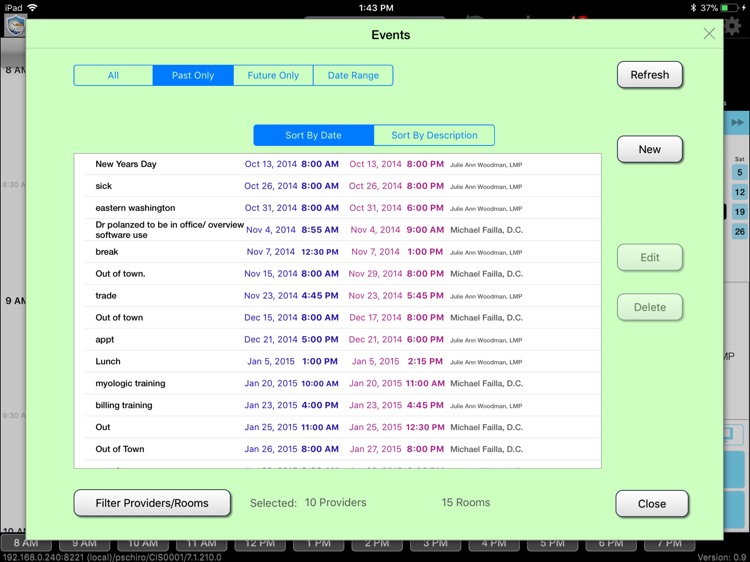Screen dimensions: 750x562
Task: Click Jan 27, 2015 end date
Action: [x=375, y=449]
